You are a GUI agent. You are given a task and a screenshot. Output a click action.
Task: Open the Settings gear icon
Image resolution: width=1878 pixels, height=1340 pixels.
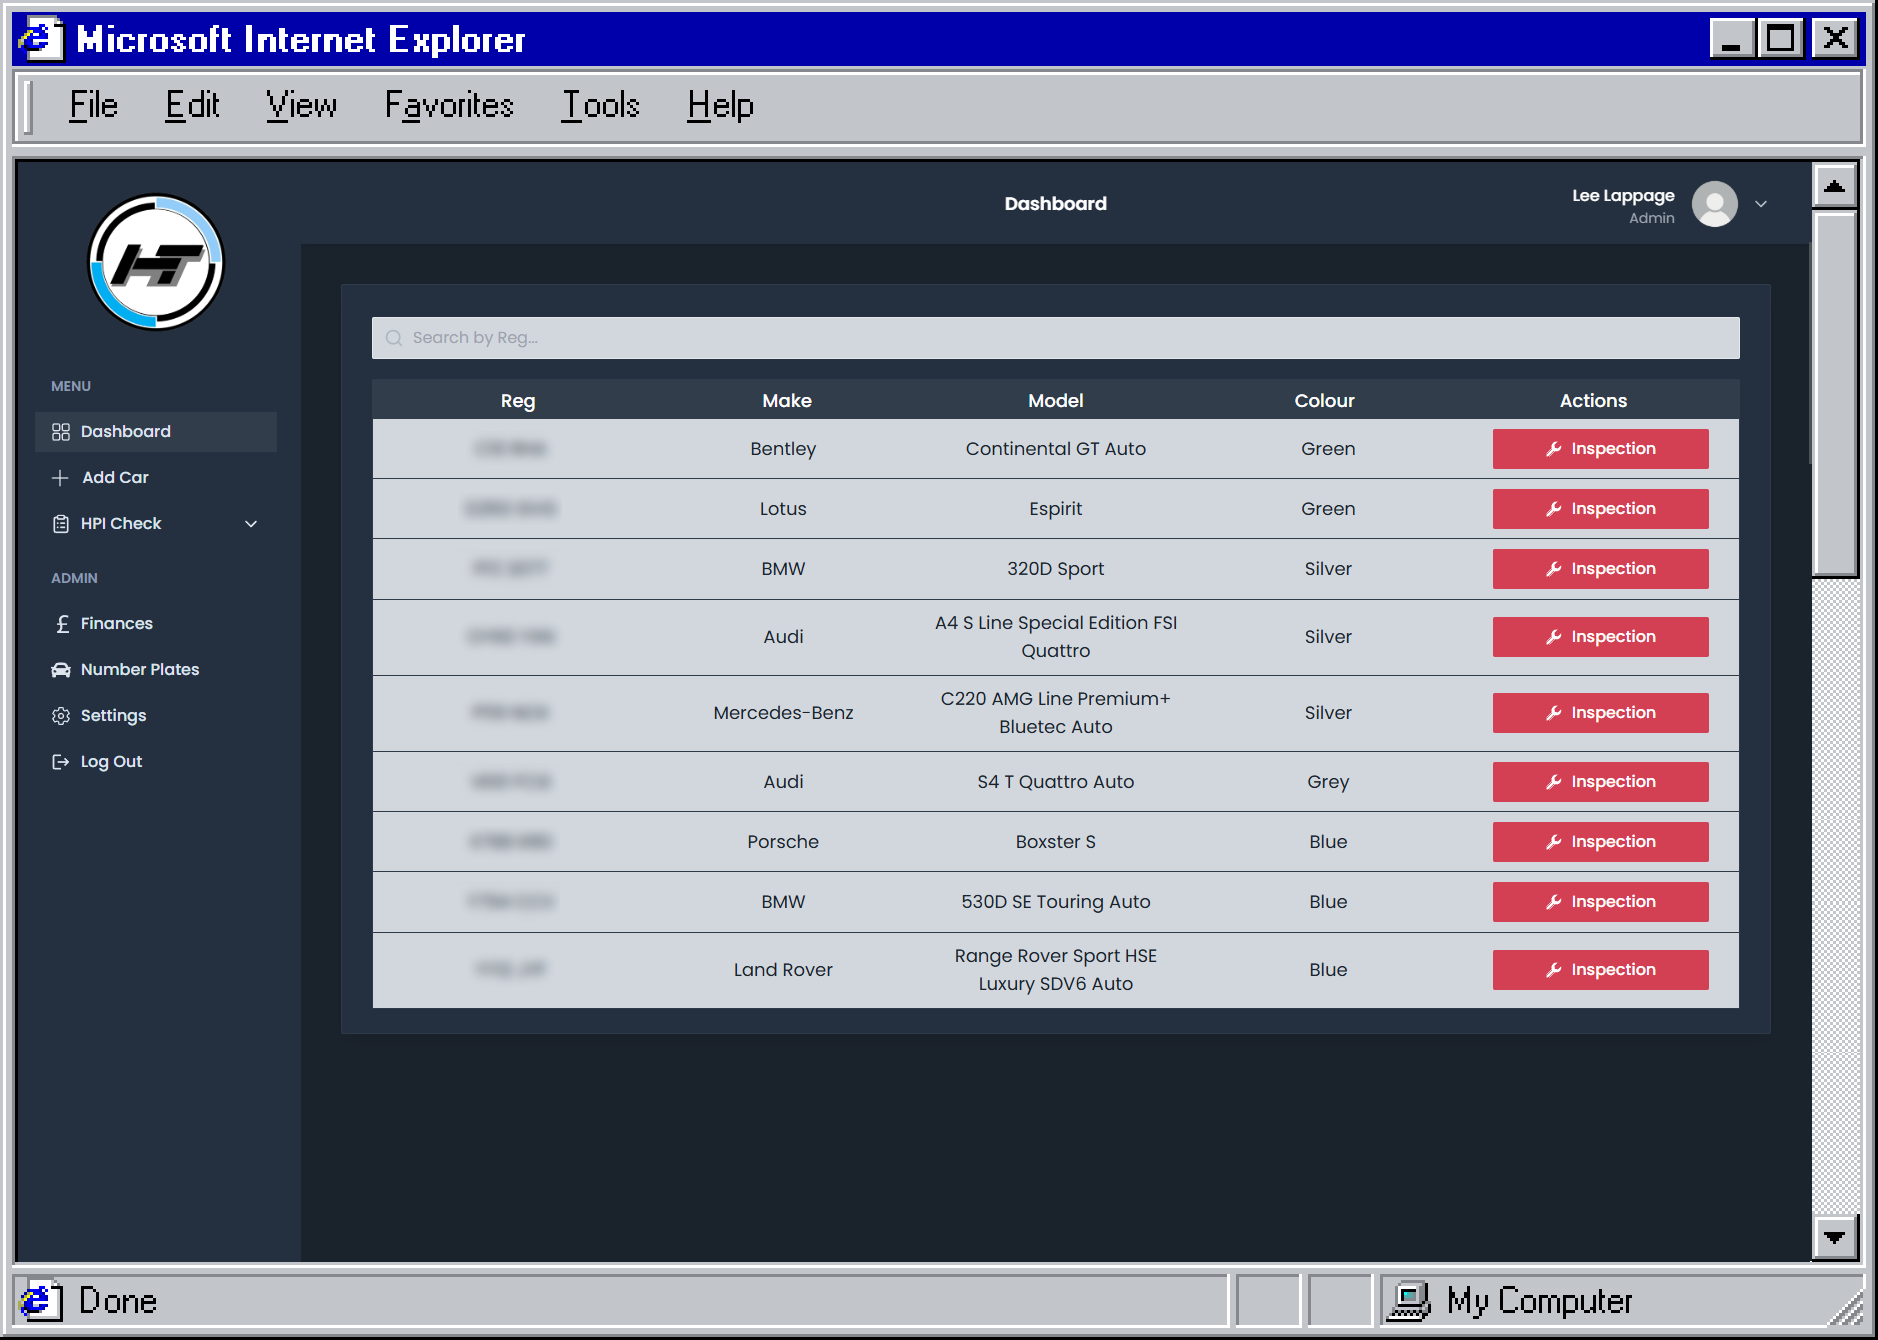(61, 715)
